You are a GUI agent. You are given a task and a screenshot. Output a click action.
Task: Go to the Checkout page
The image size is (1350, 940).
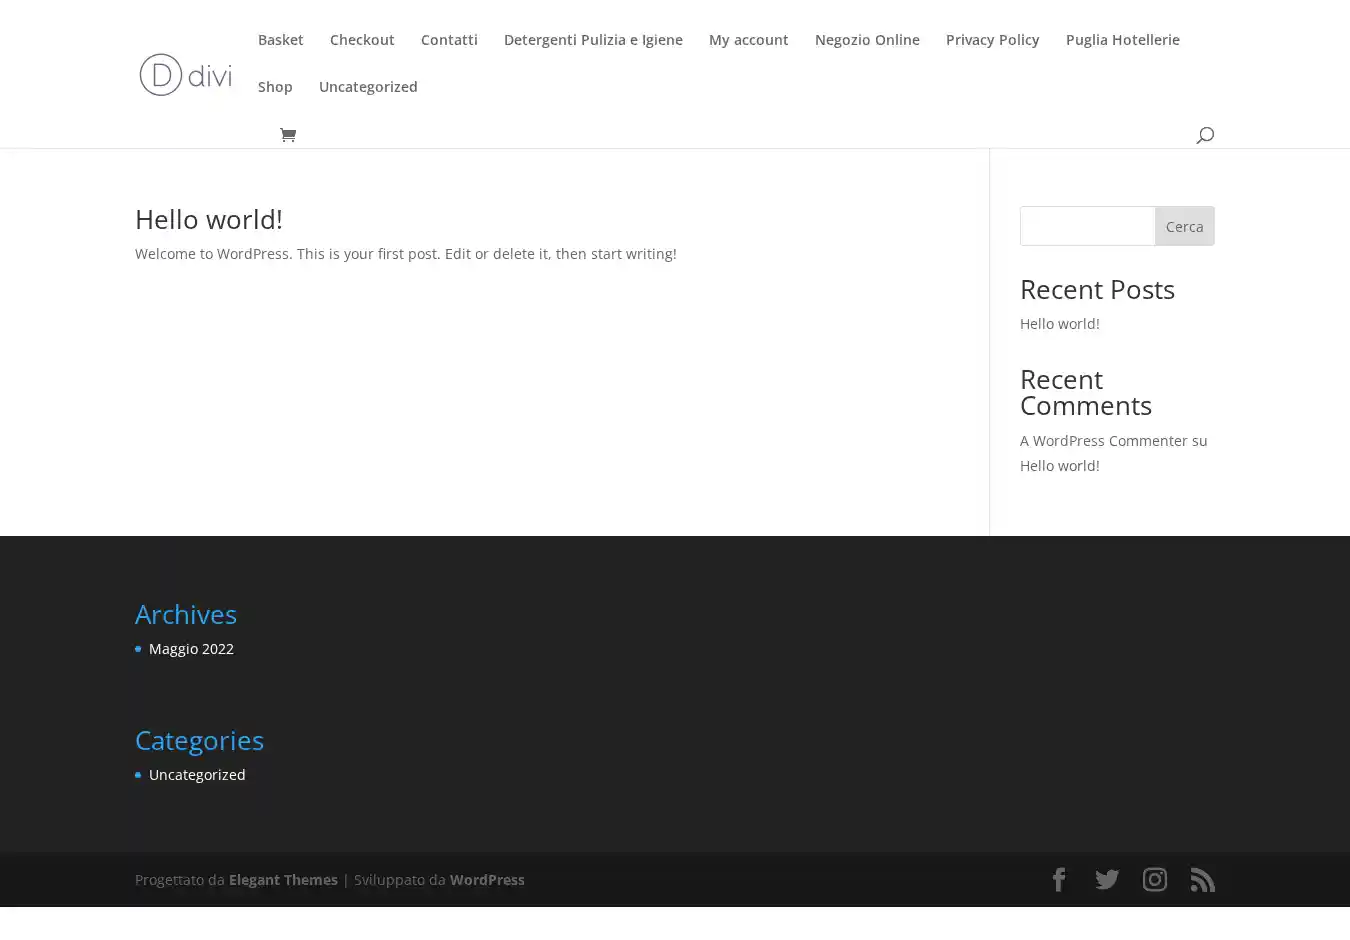coord(362,40)
